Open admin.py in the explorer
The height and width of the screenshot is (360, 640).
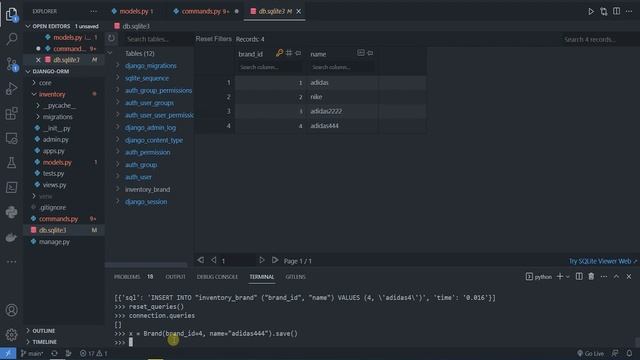click(x=56, y=140)
